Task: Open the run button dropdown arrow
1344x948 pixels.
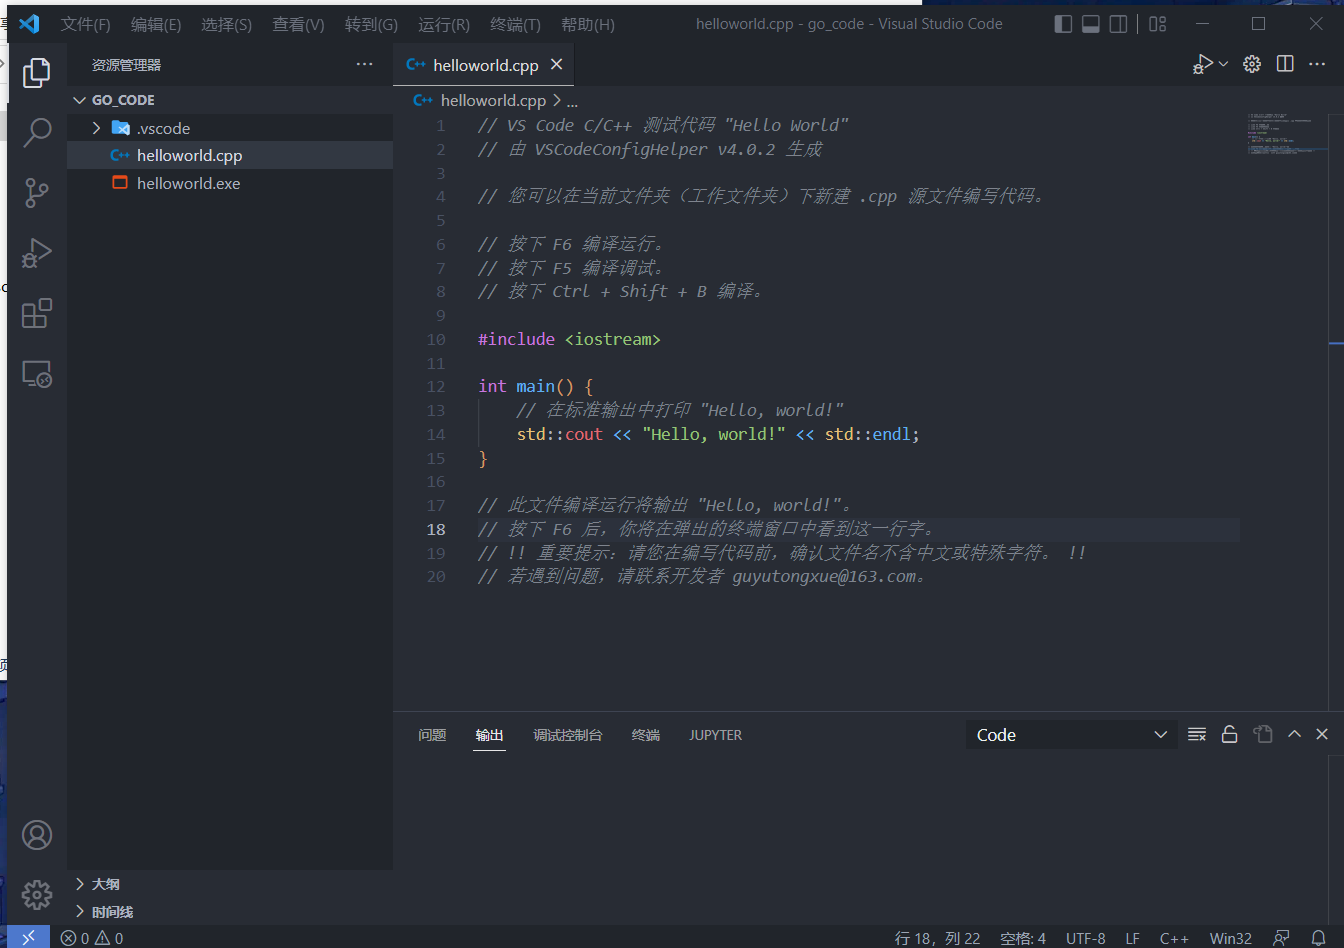Action: pyautogui.click(x=1223, y=64)
